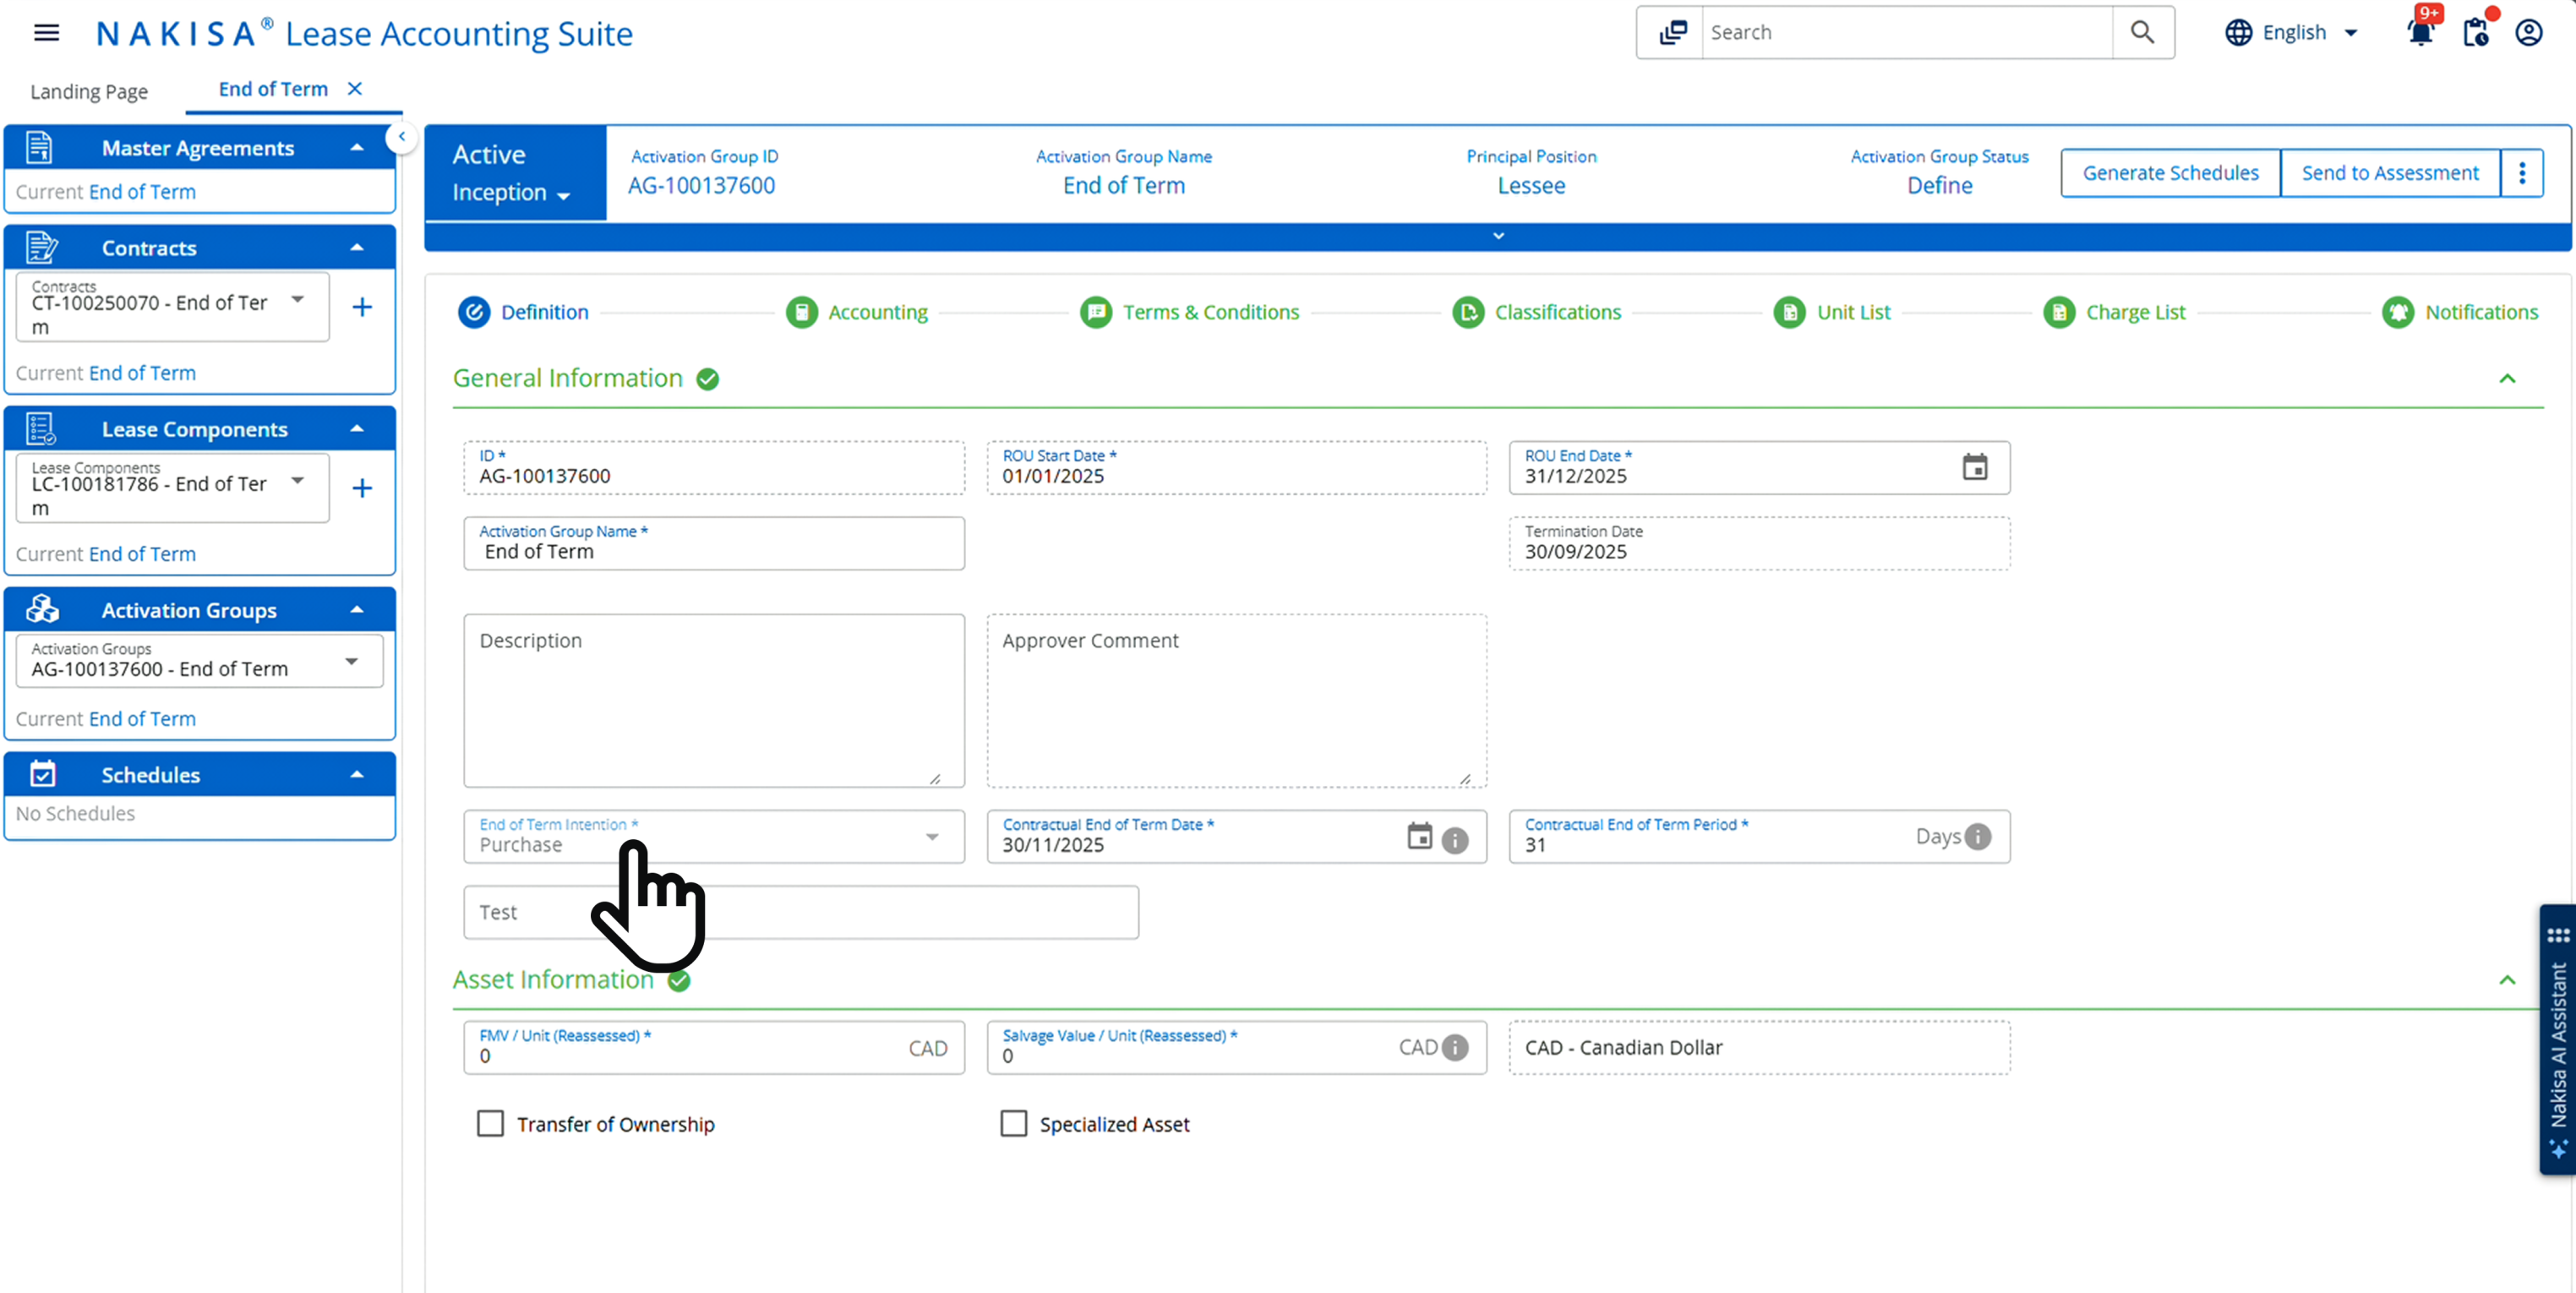Go to Terms & Conditions step
The width and height of the screenshot is (2576, 1293).
point(1209,312)
